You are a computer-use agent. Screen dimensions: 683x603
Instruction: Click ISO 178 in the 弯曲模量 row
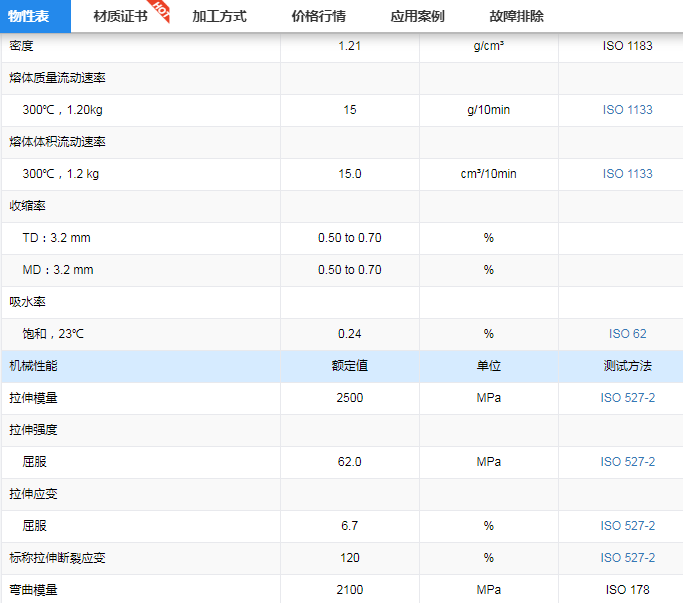(627, 590)
